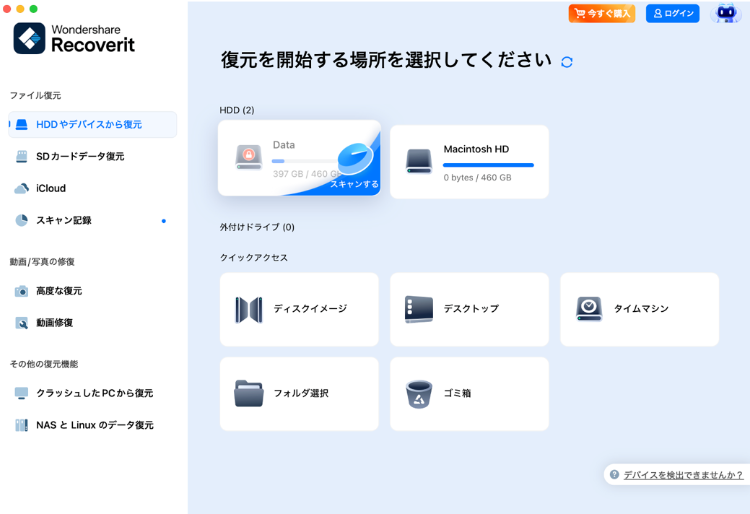
Task: Open the robot assistant avatar icon
Action: (x=726, y=13)
